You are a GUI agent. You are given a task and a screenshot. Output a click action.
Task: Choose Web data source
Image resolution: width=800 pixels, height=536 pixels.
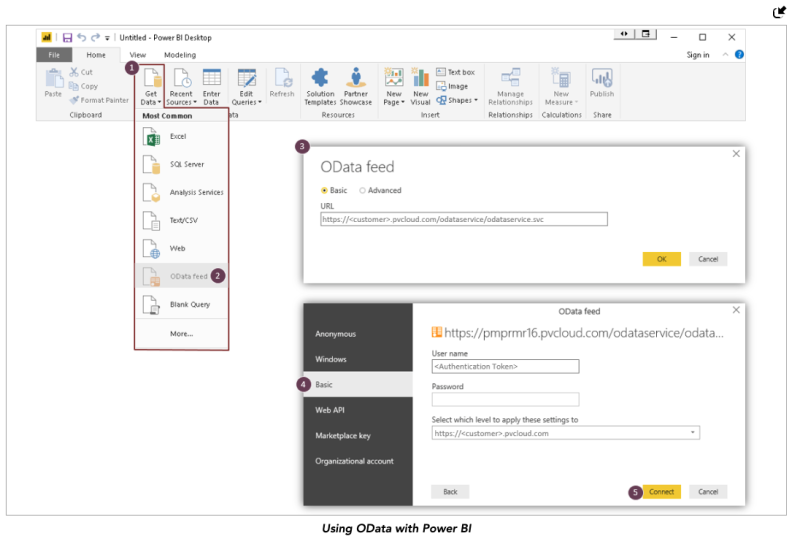[182, 248]
